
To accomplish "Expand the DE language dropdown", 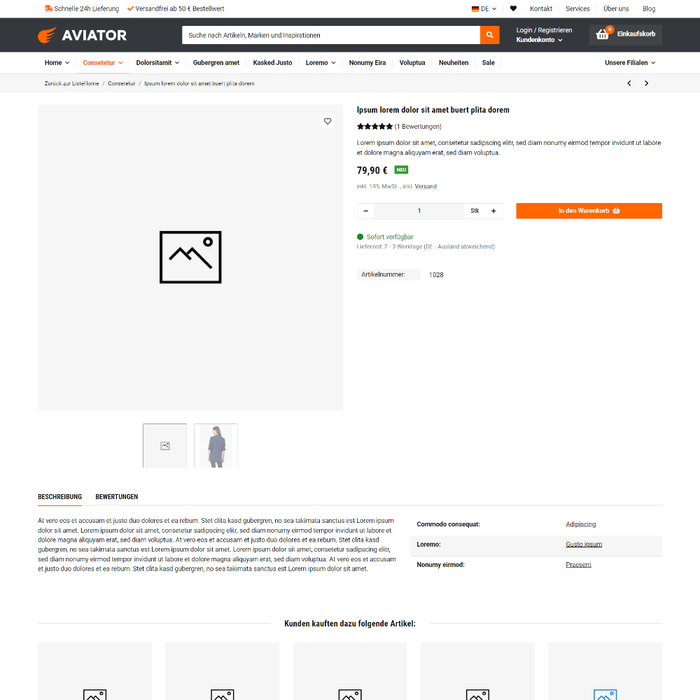I will (x=484, y=8).
